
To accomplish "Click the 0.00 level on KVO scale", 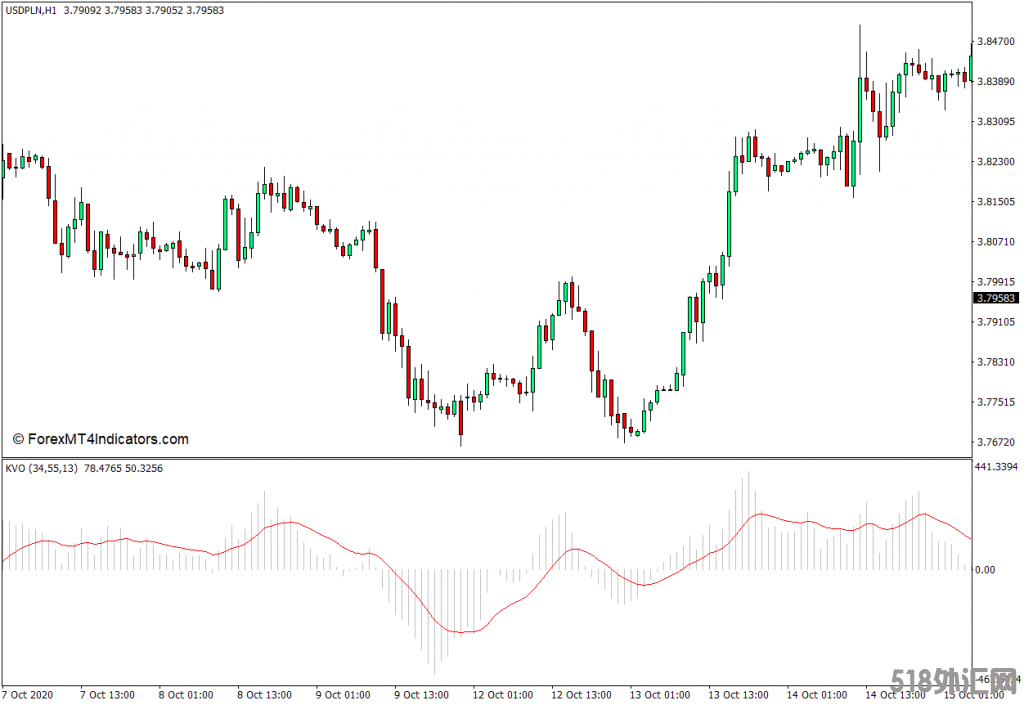I will 986,570.
